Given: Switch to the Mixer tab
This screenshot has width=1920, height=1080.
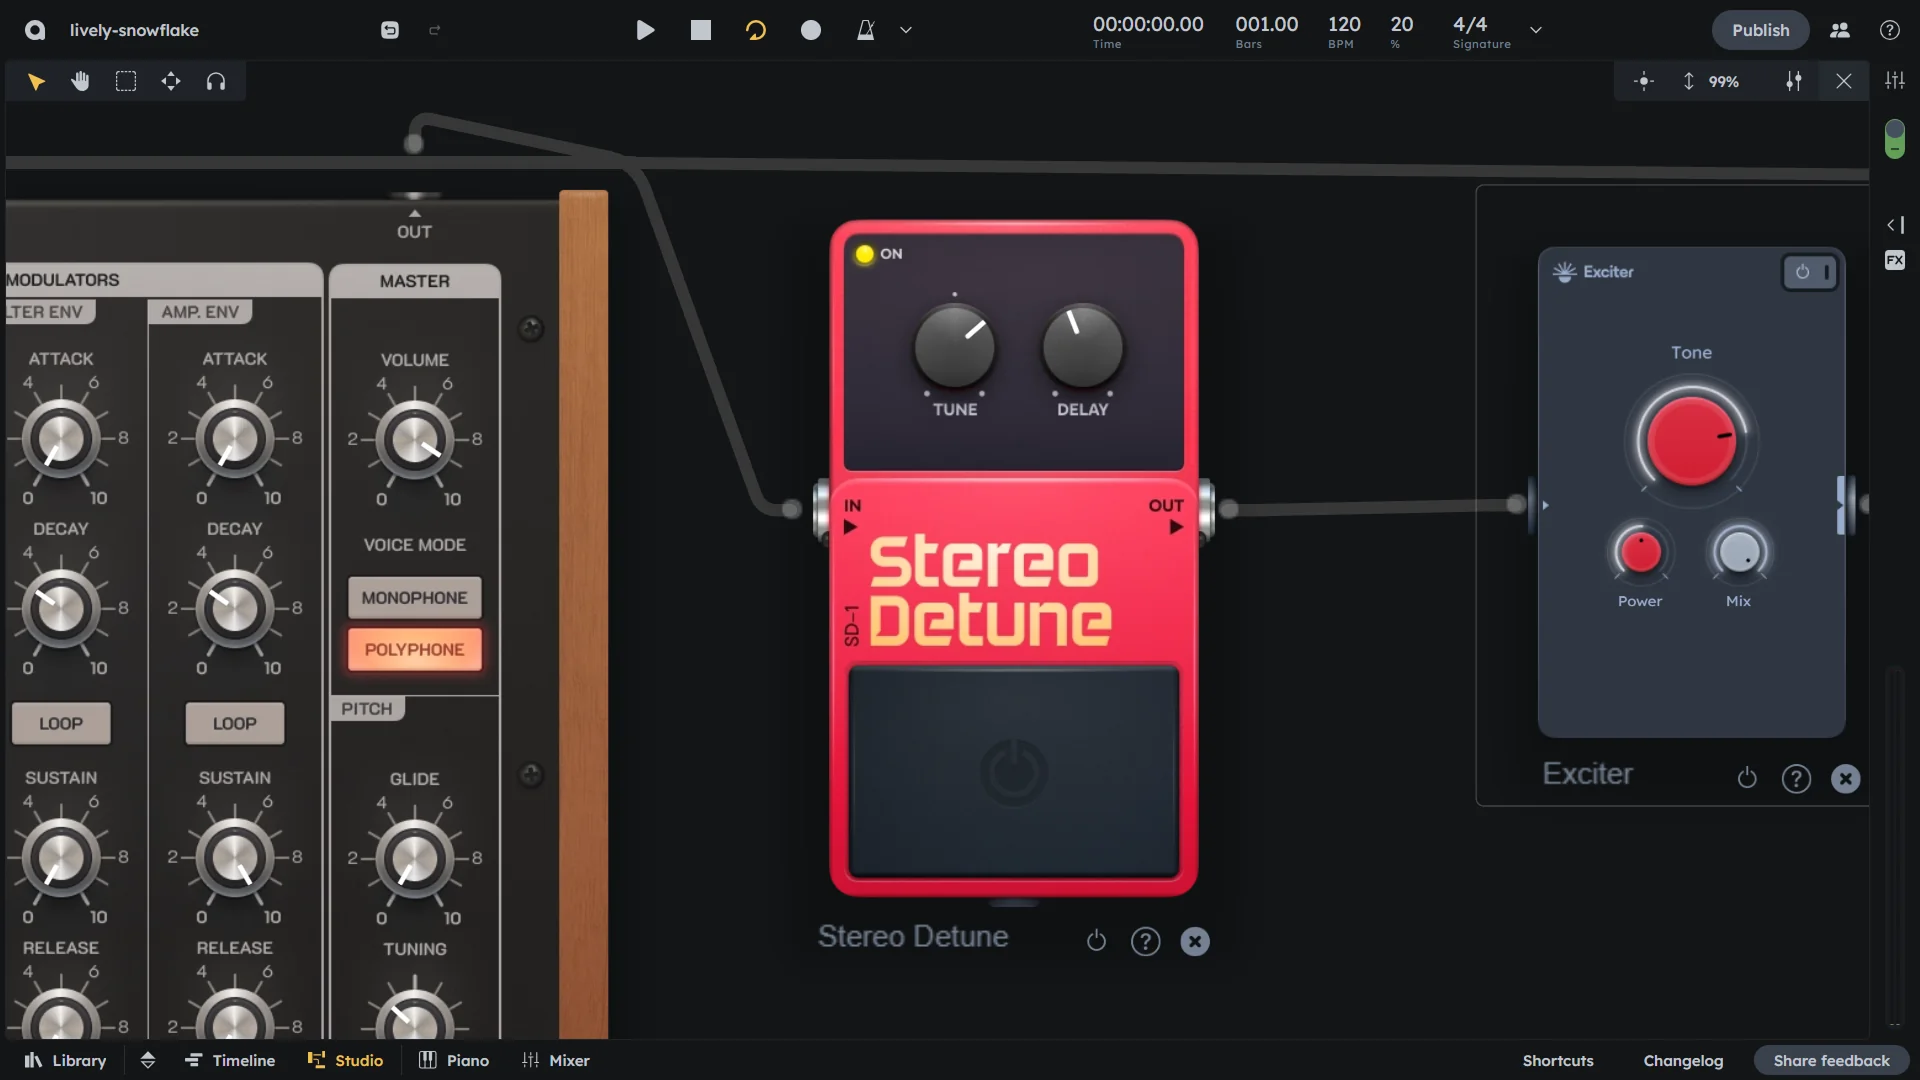Looking at the screenshot, I should (x=556, y=1060).
